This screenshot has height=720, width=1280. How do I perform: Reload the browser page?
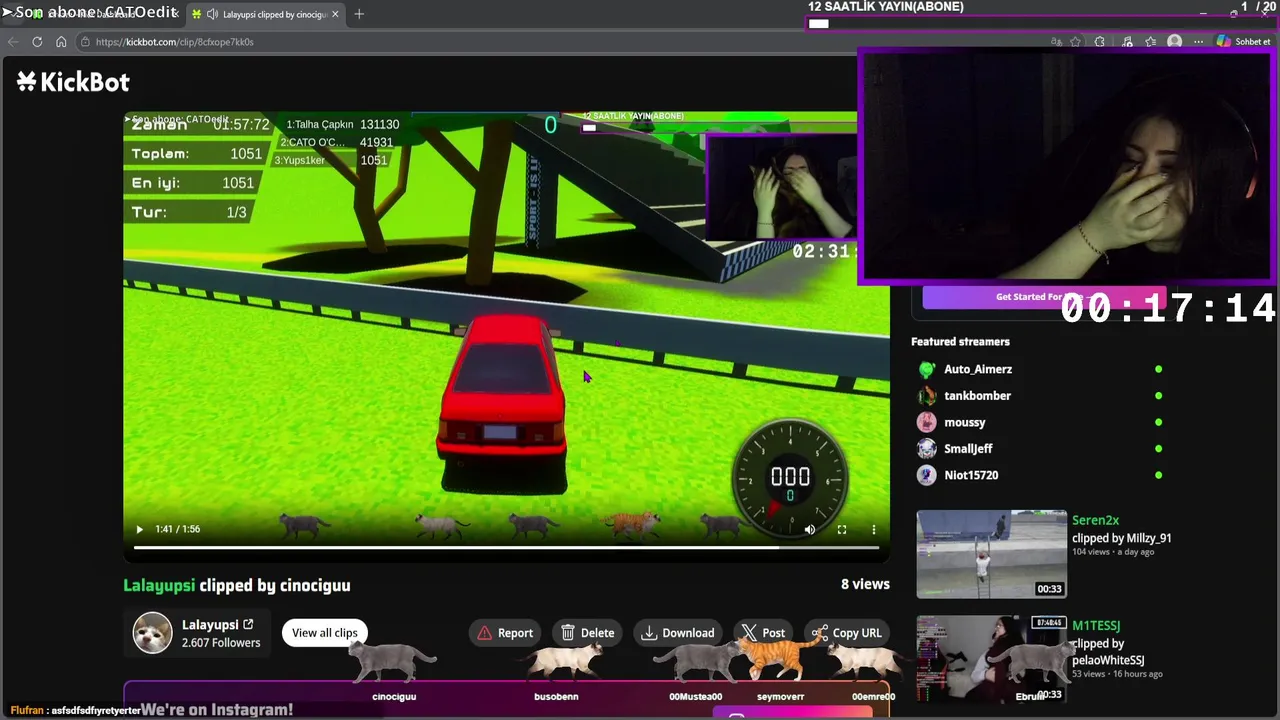tap(37, 42)
